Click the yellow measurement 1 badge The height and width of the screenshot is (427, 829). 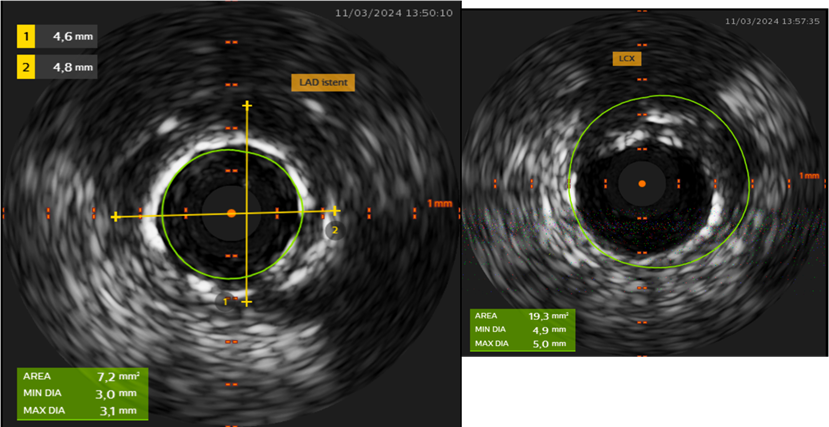coord(27,37)
